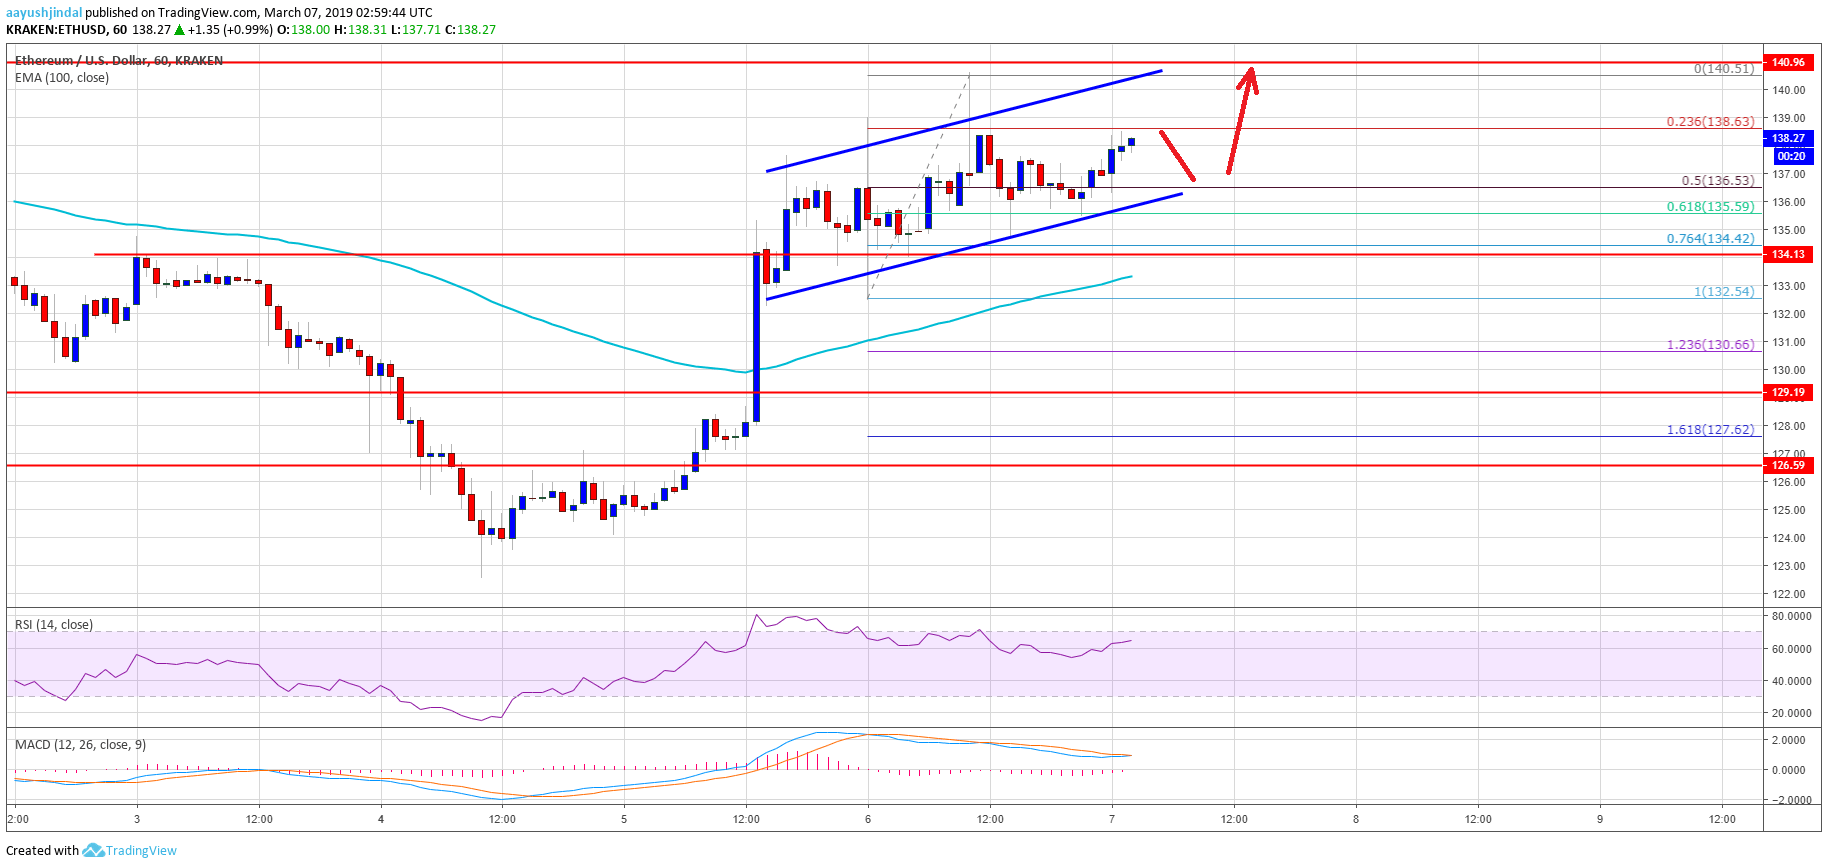
Task: Select the 0.5(136.53) Fibonacci label
Action: 1717,181
